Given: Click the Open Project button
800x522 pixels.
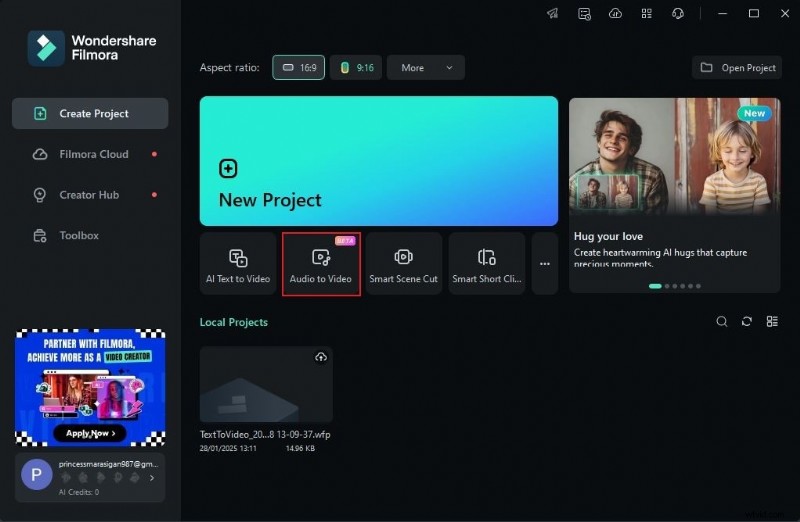Looking at the screenshot, I should [737, 68].
